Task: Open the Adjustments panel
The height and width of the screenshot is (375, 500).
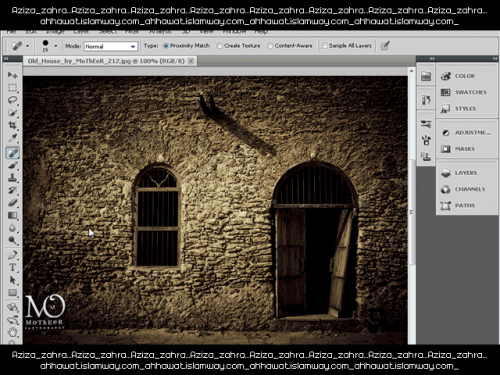Action: 467,133
